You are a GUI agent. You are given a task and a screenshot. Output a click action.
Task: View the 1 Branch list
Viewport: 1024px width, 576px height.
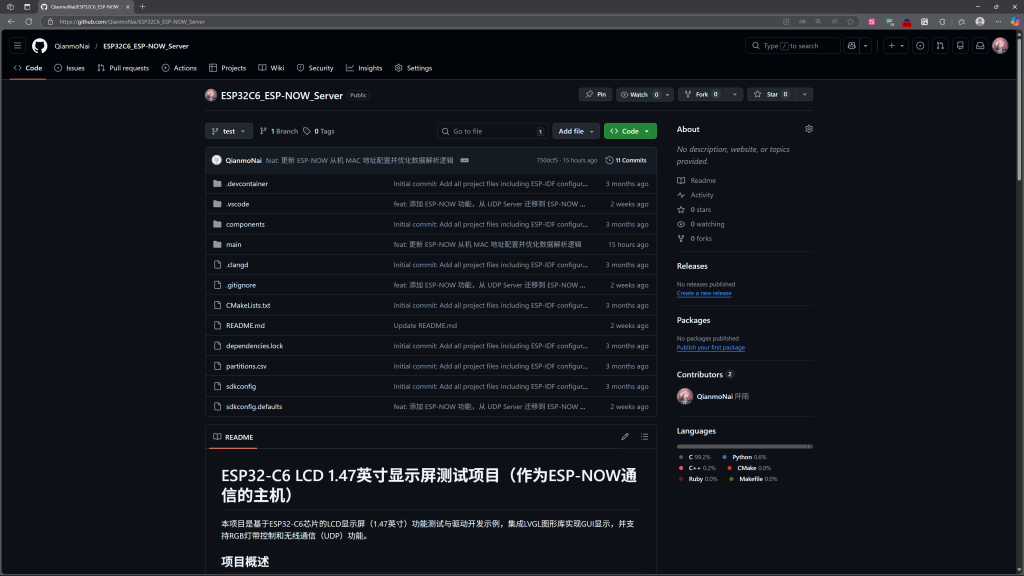[279, 131]
